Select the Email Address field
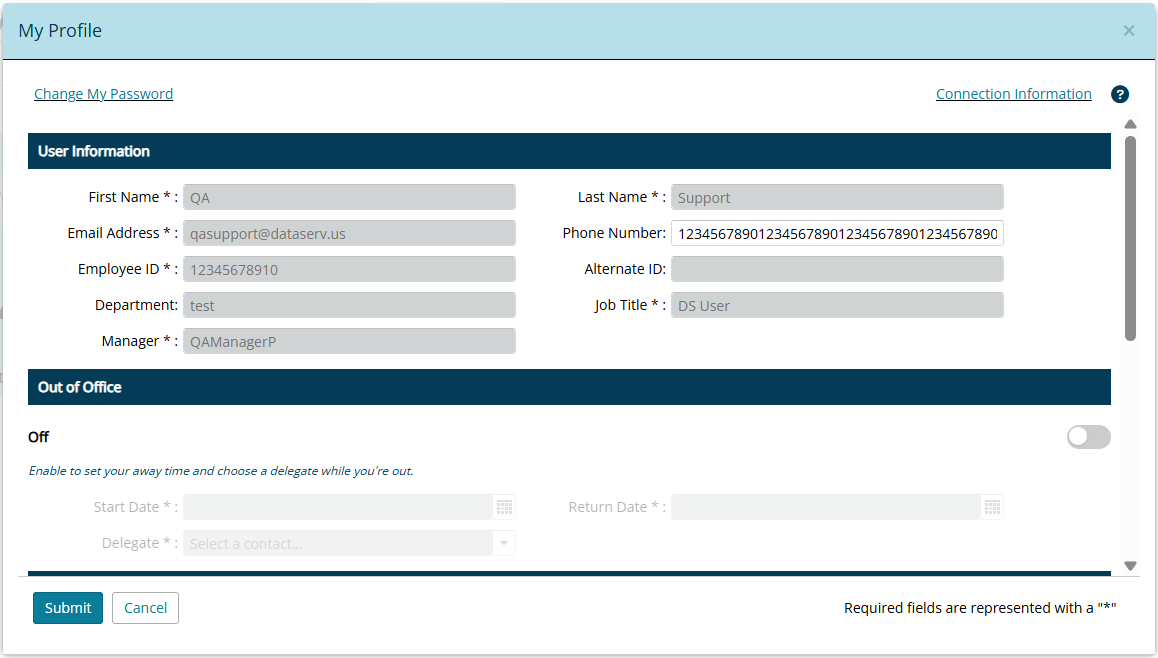This screenshot has width=1158, height=658. 349,233
